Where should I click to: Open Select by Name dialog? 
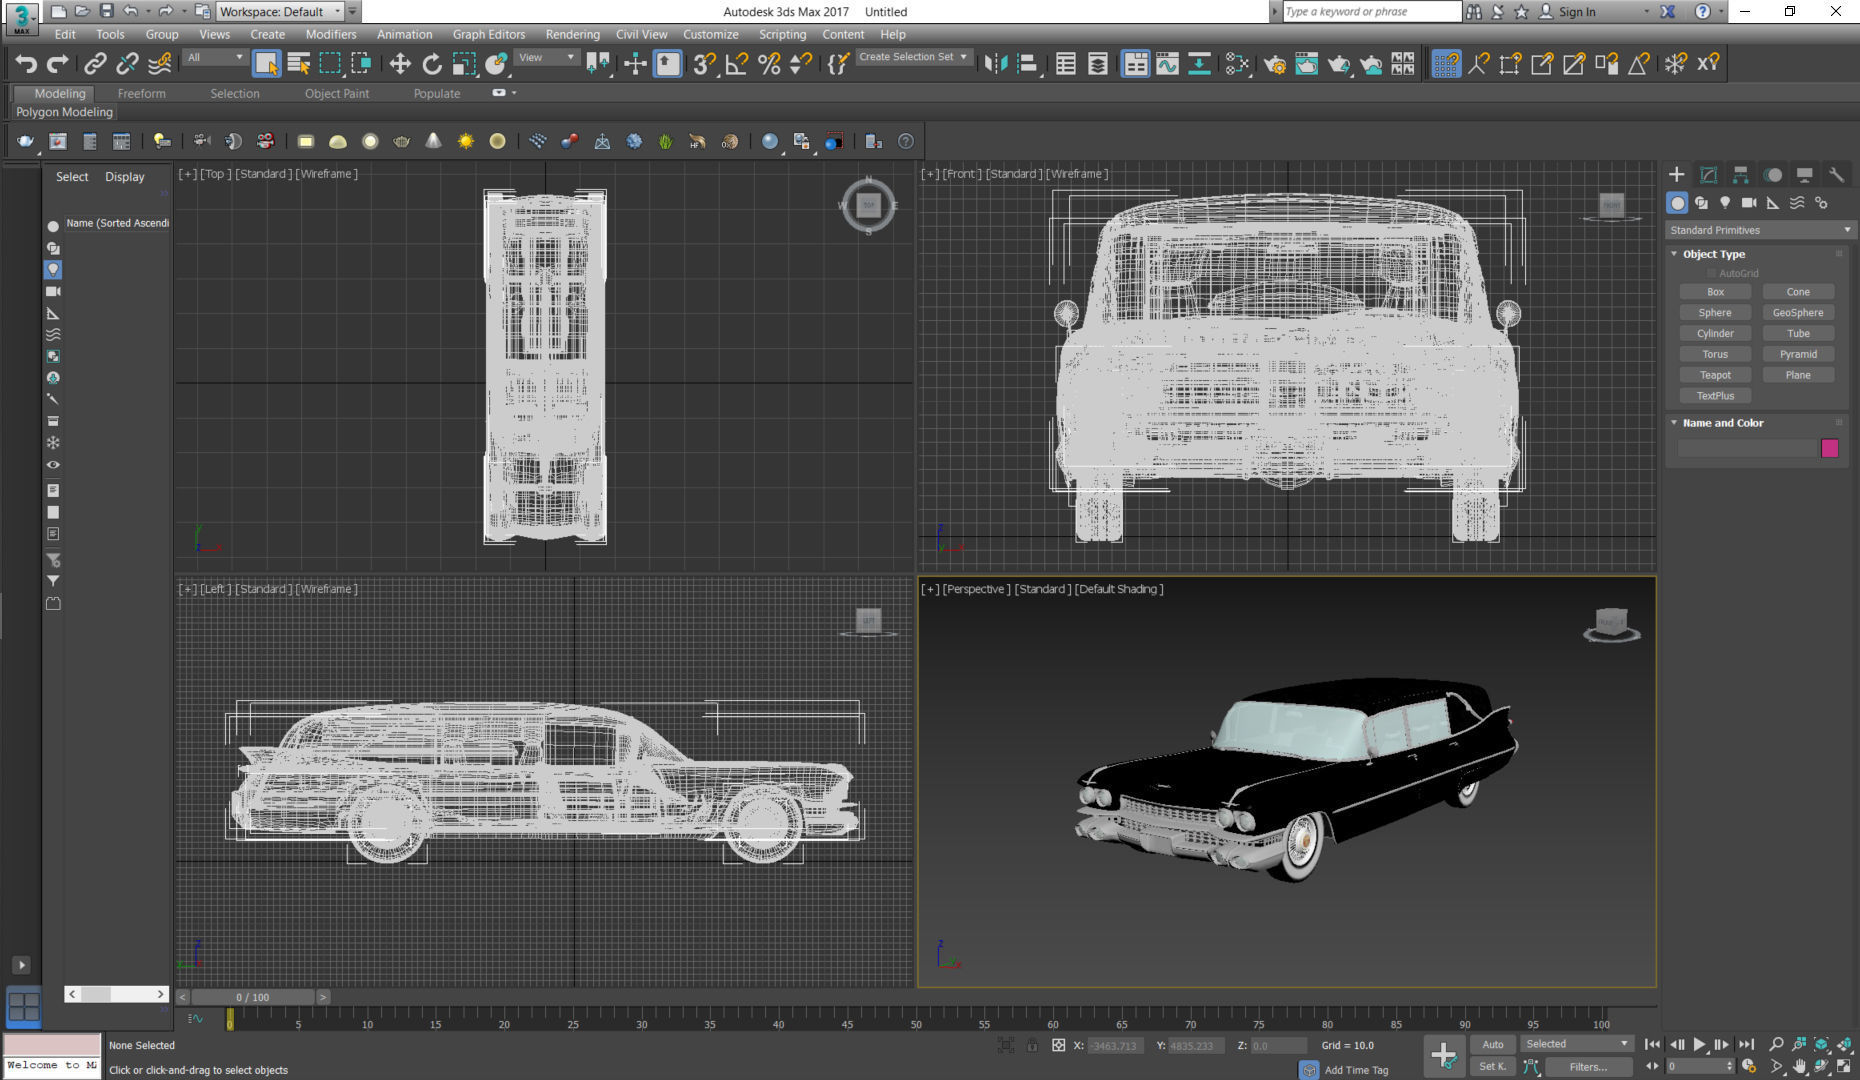(x=299, y=64)
